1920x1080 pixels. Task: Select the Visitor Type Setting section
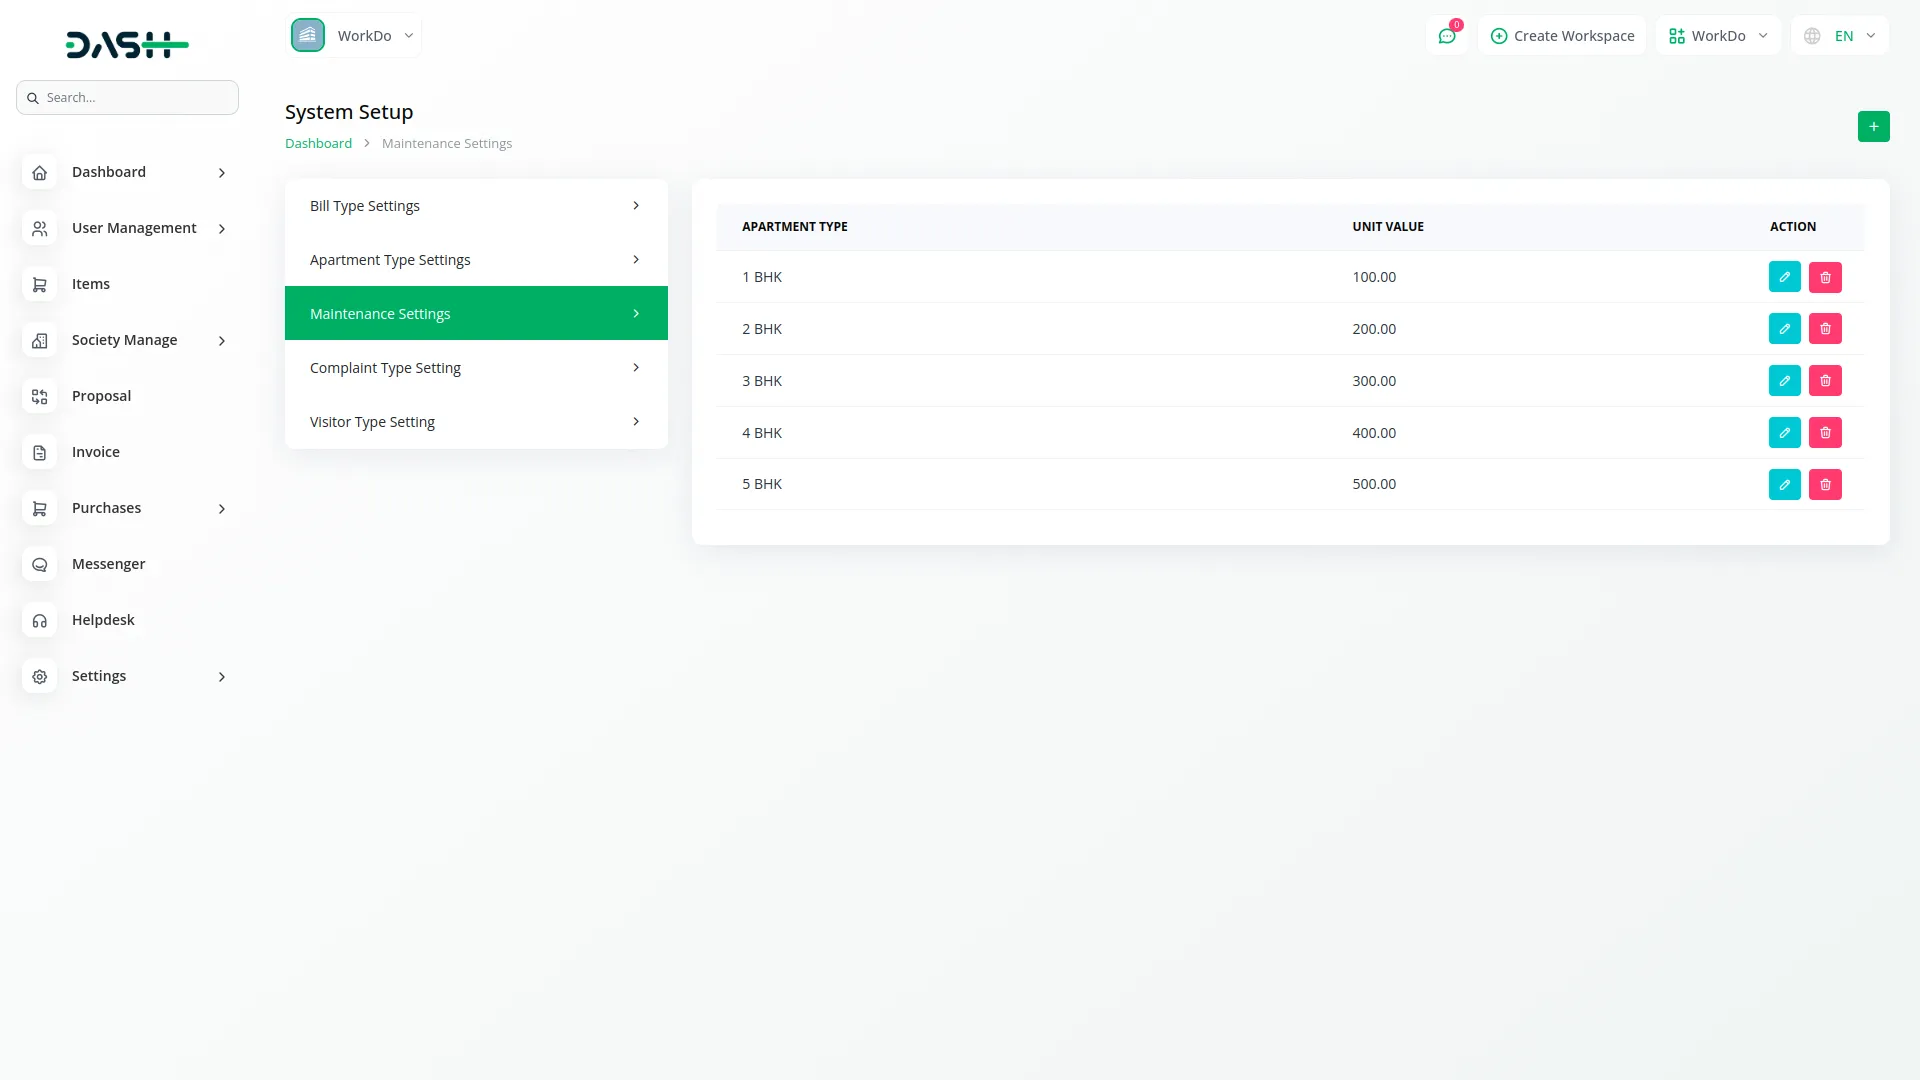(476, 422)
